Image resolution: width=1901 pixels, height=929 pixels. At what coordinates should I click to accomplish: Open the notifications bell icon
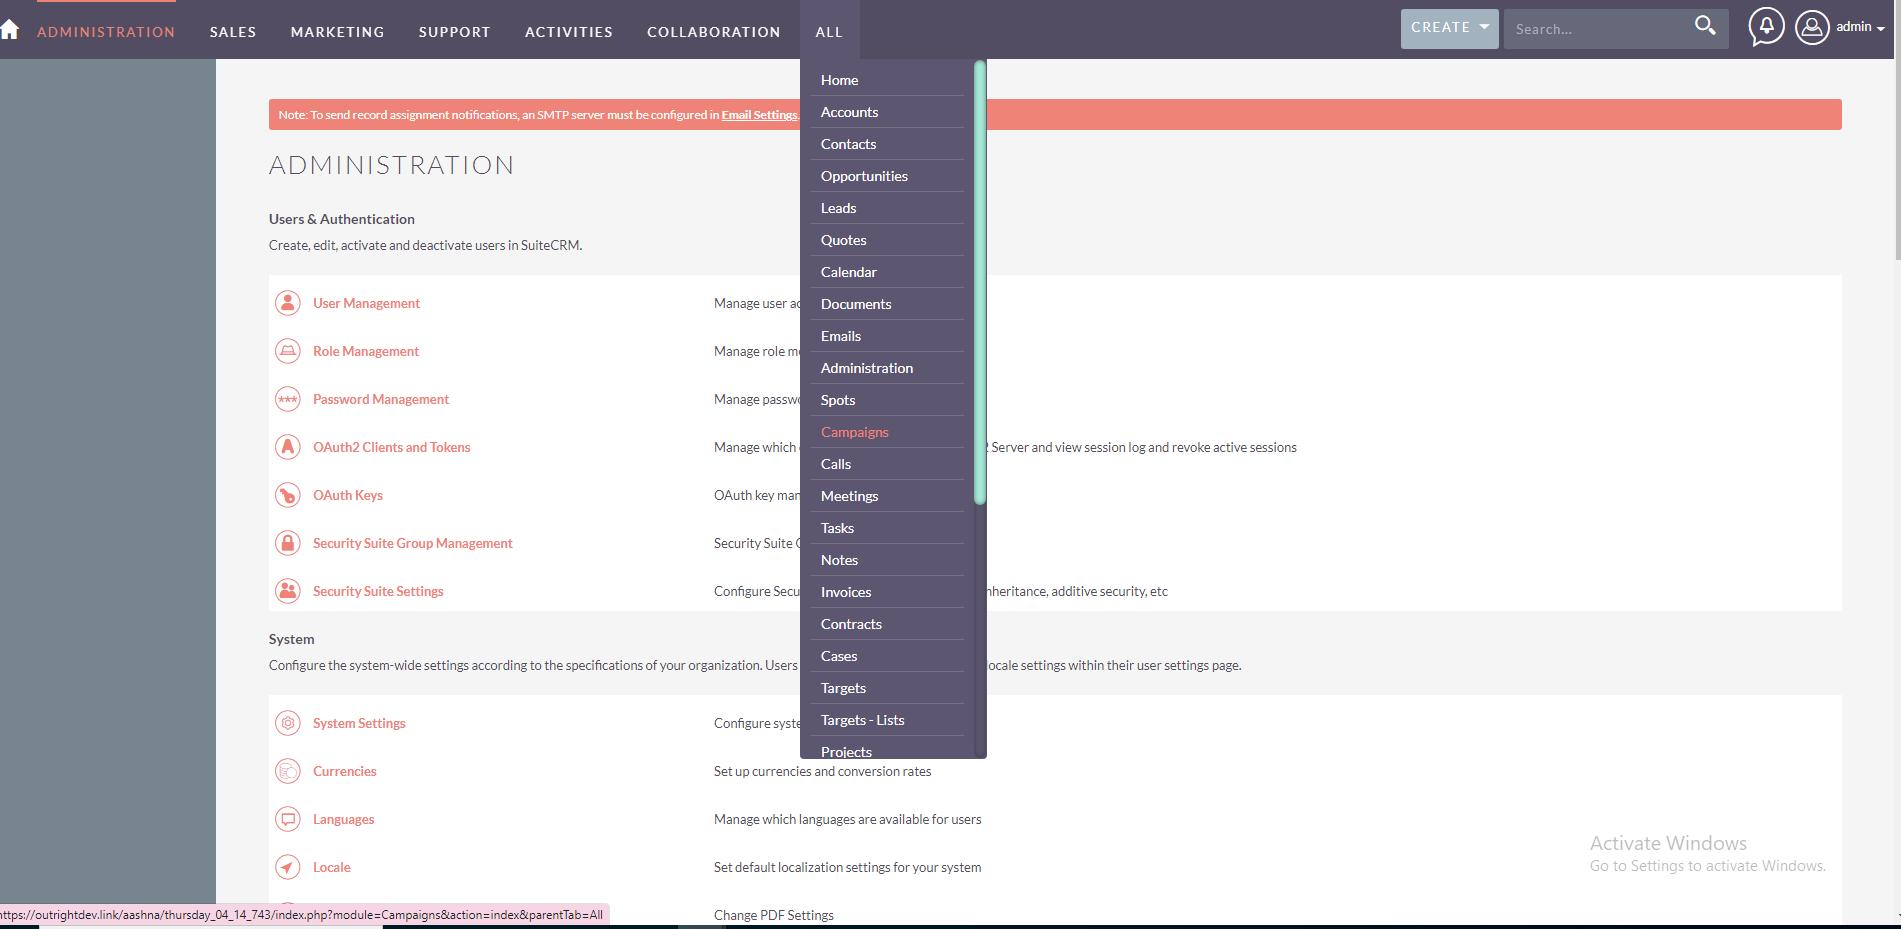pos(1766,27)
